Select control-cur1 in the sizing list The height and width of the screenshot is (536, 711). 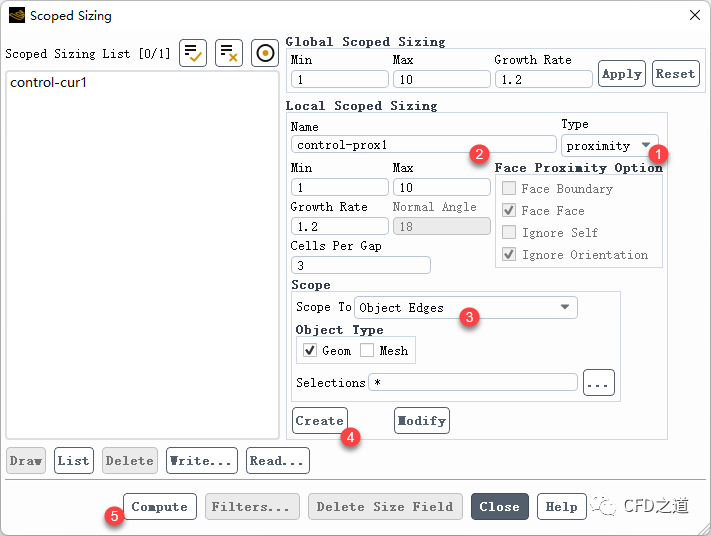click(x=48, y=83)
